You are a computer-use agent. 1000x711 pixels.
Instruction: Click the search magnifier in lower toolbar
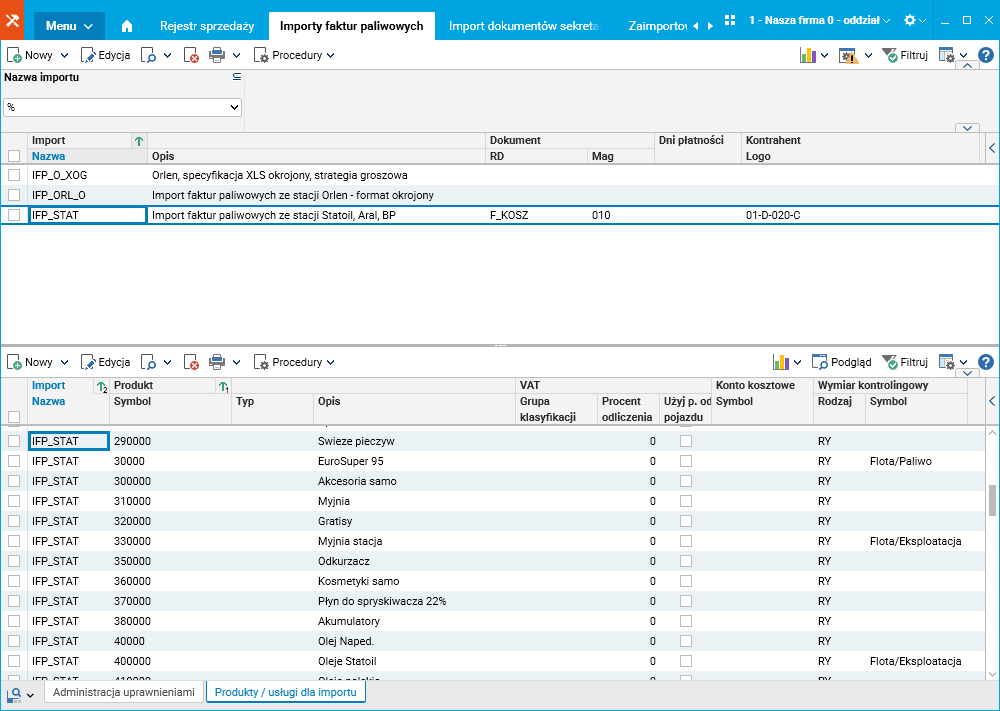coord(148,362)
